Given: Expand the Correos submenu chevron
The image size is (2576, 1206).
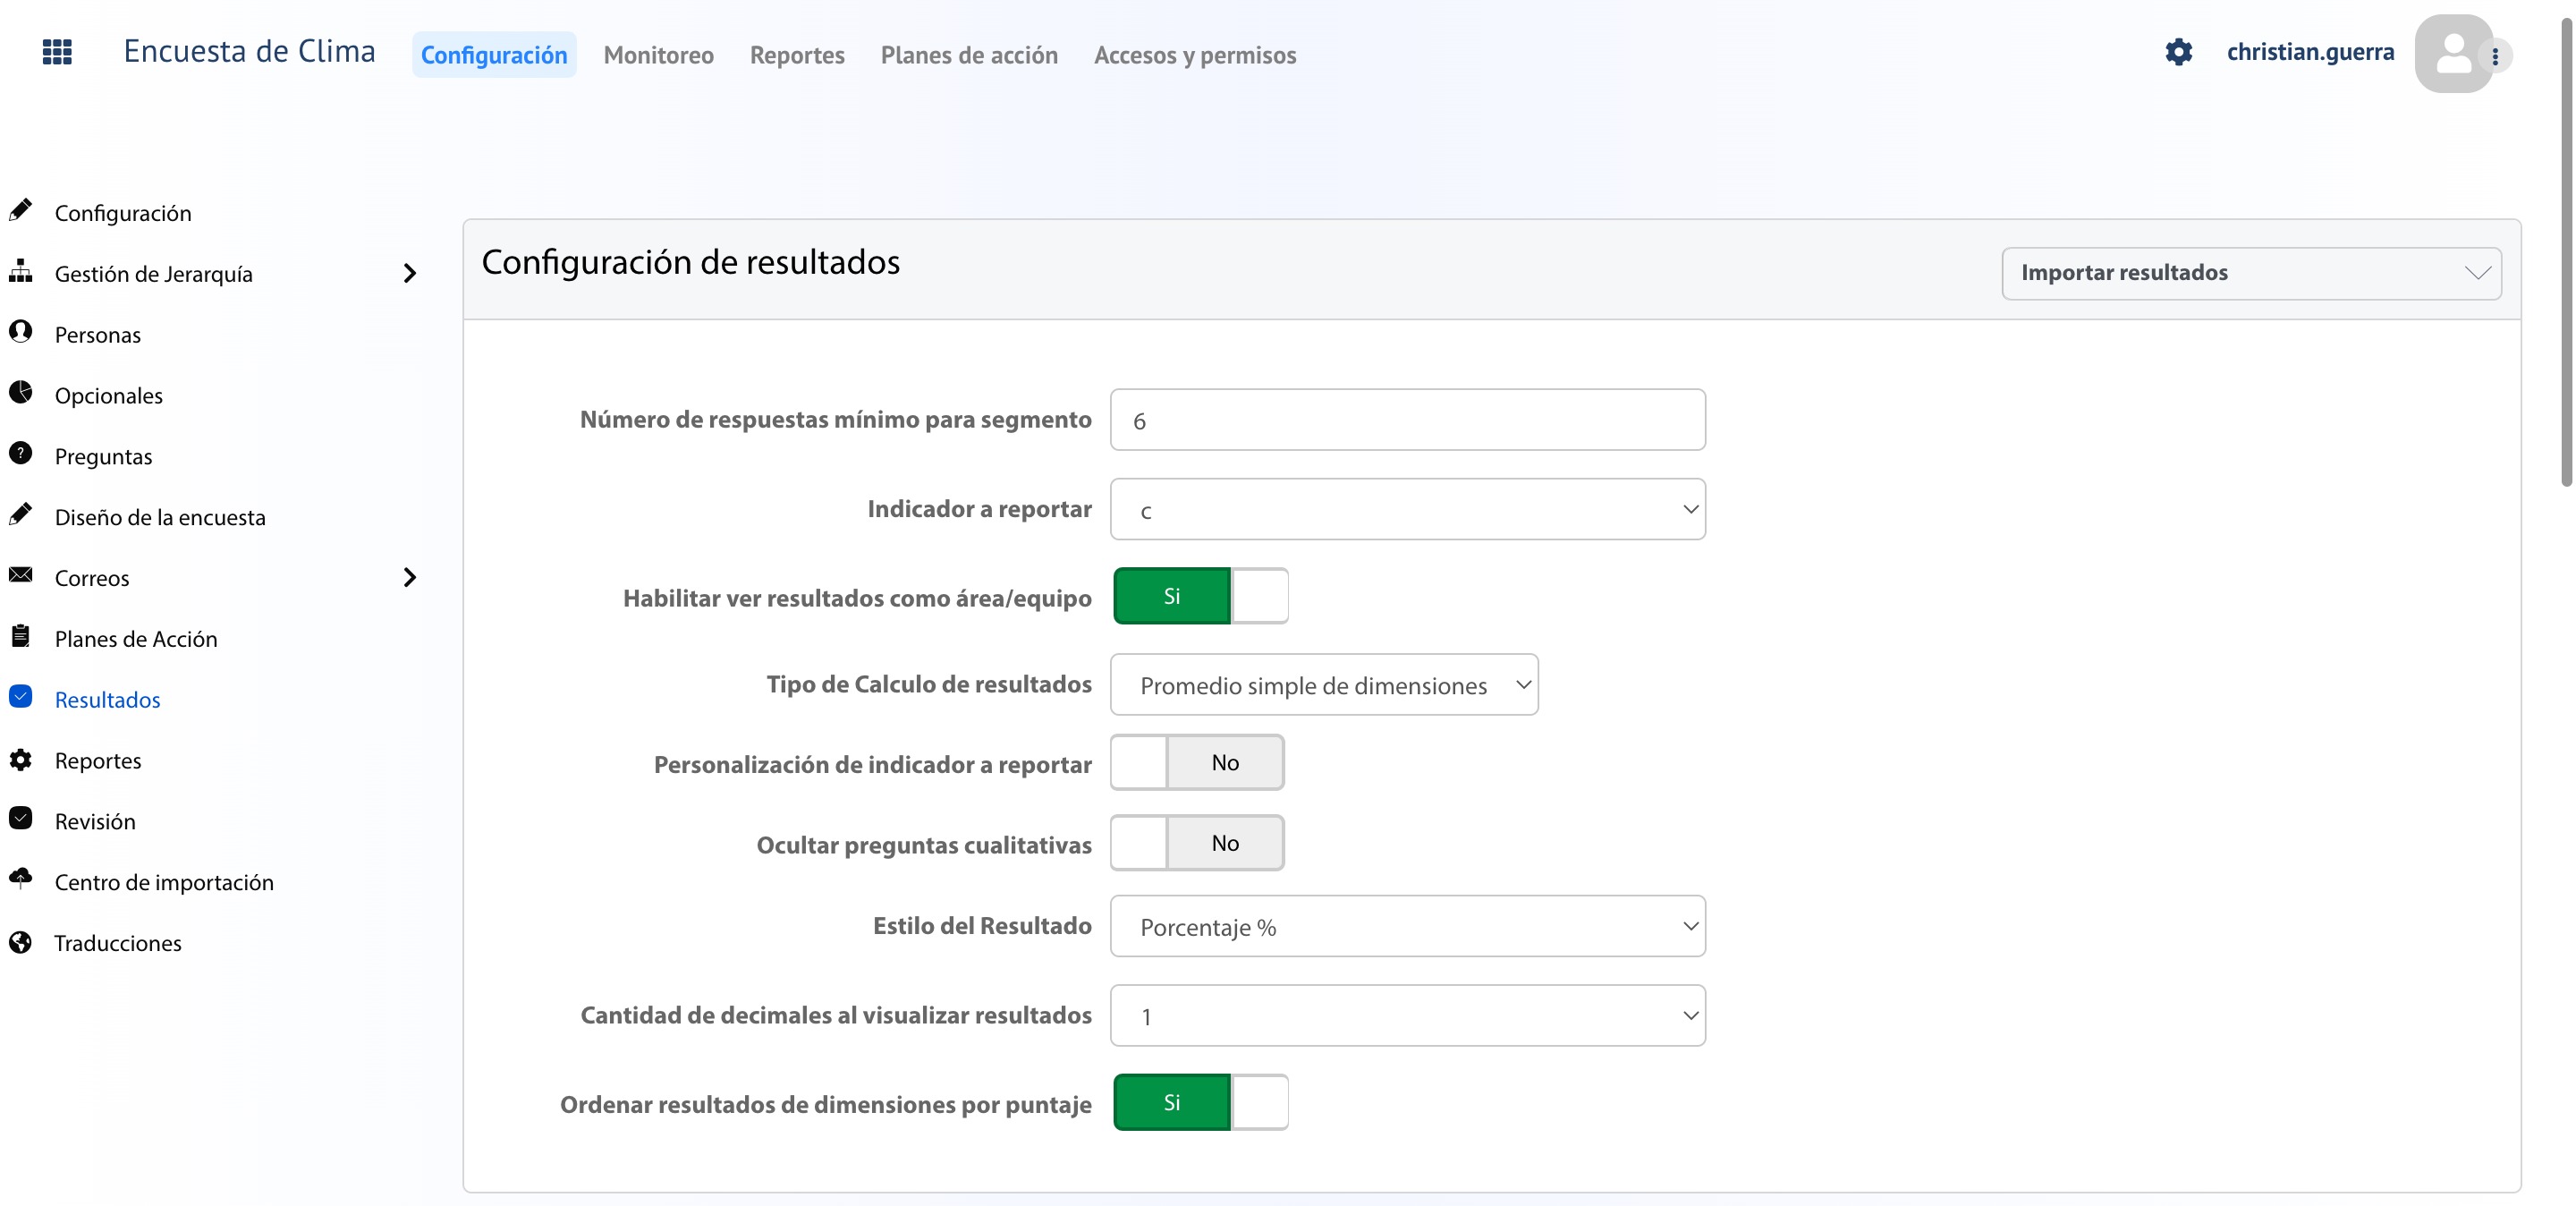Looking at the screenshot, I should [x=409, y=577].
